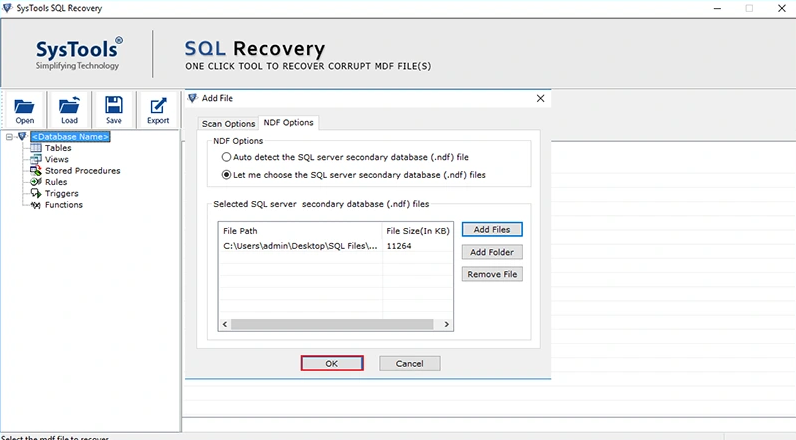Click the Stored Procedures tree icon
This screenshot has width=796, height=440.
(36, 171)
